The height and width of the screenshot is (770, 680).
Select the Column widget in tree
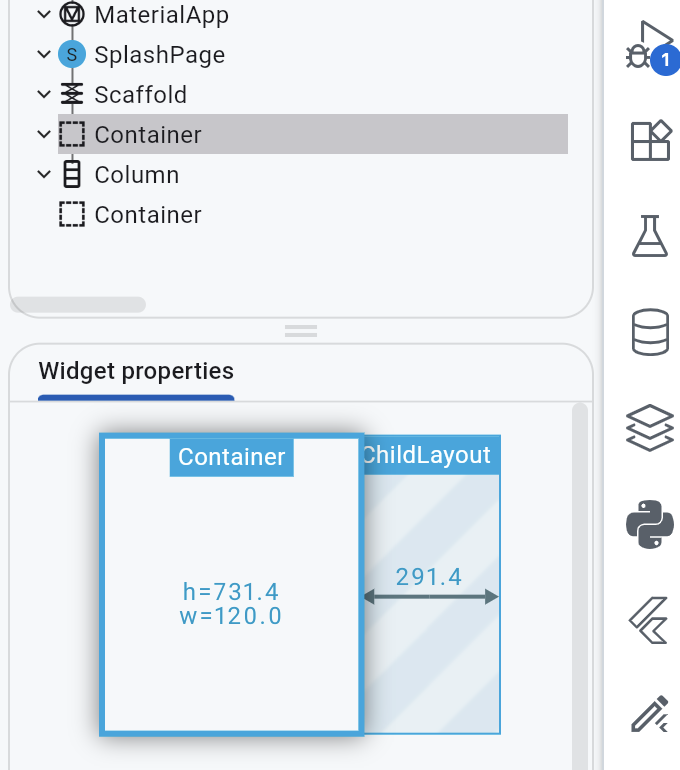pyautogui.click(x=121, y=174)
